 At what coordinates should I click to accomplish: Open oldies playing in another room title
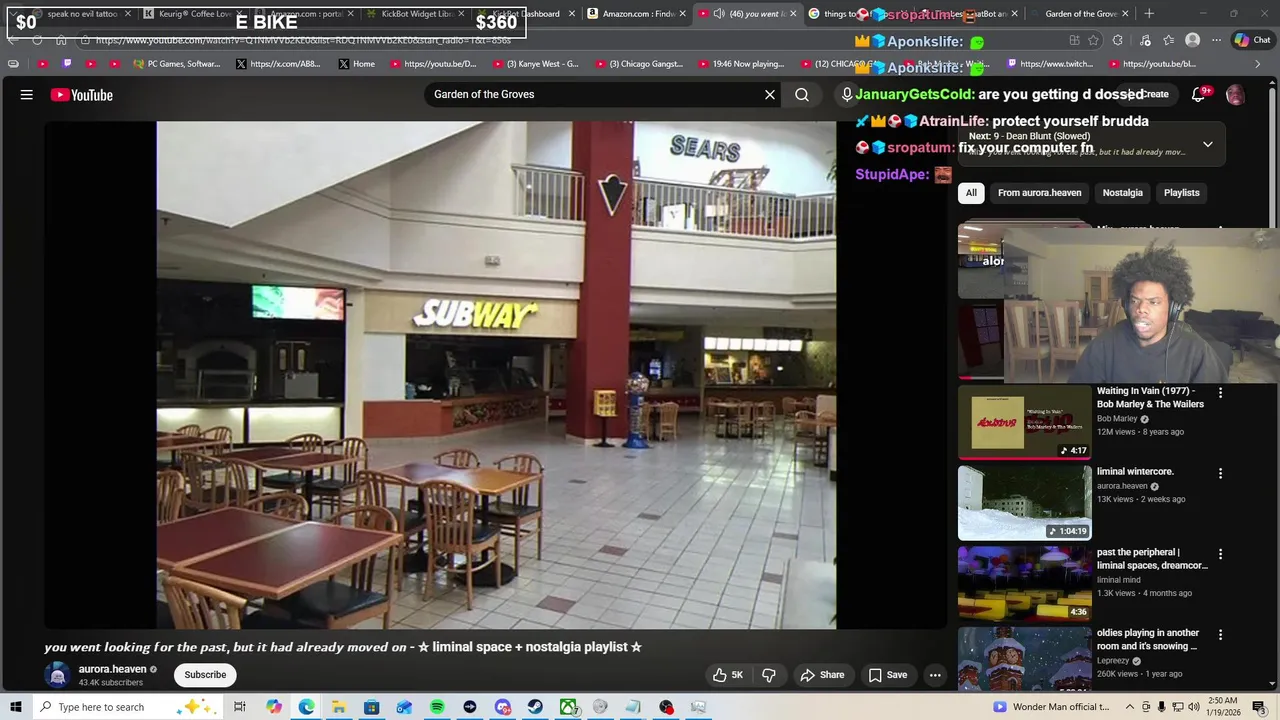pyautogui.click(x=1147, y=639)
